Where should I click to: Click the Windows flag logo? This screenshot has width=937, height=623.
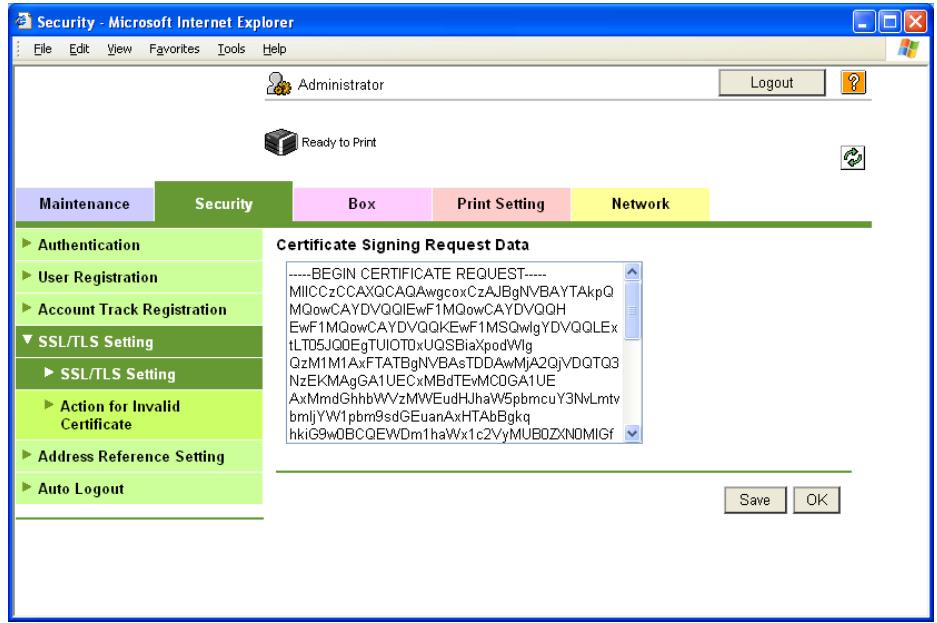[908, 48]
